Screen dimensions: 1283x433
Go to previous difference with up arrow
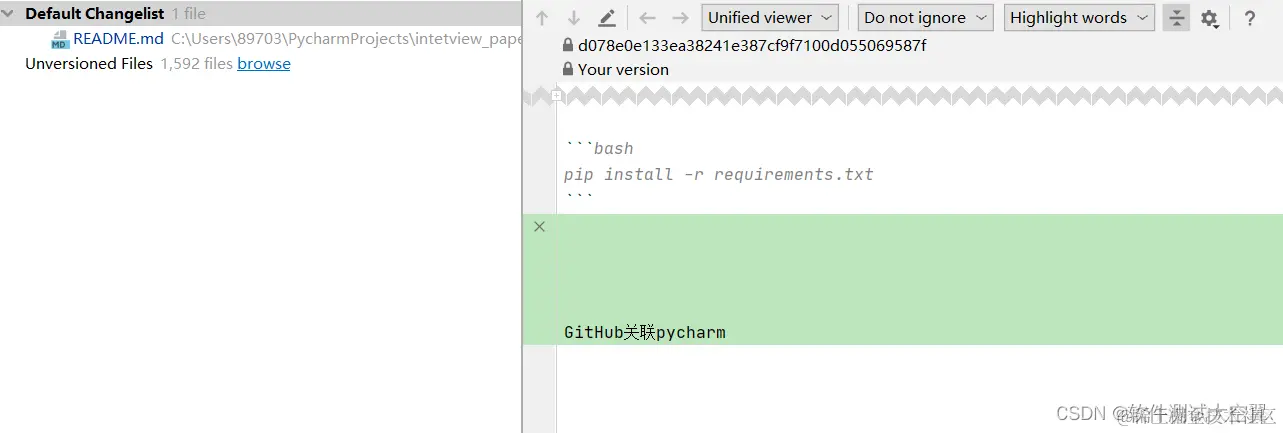point(542,18)
